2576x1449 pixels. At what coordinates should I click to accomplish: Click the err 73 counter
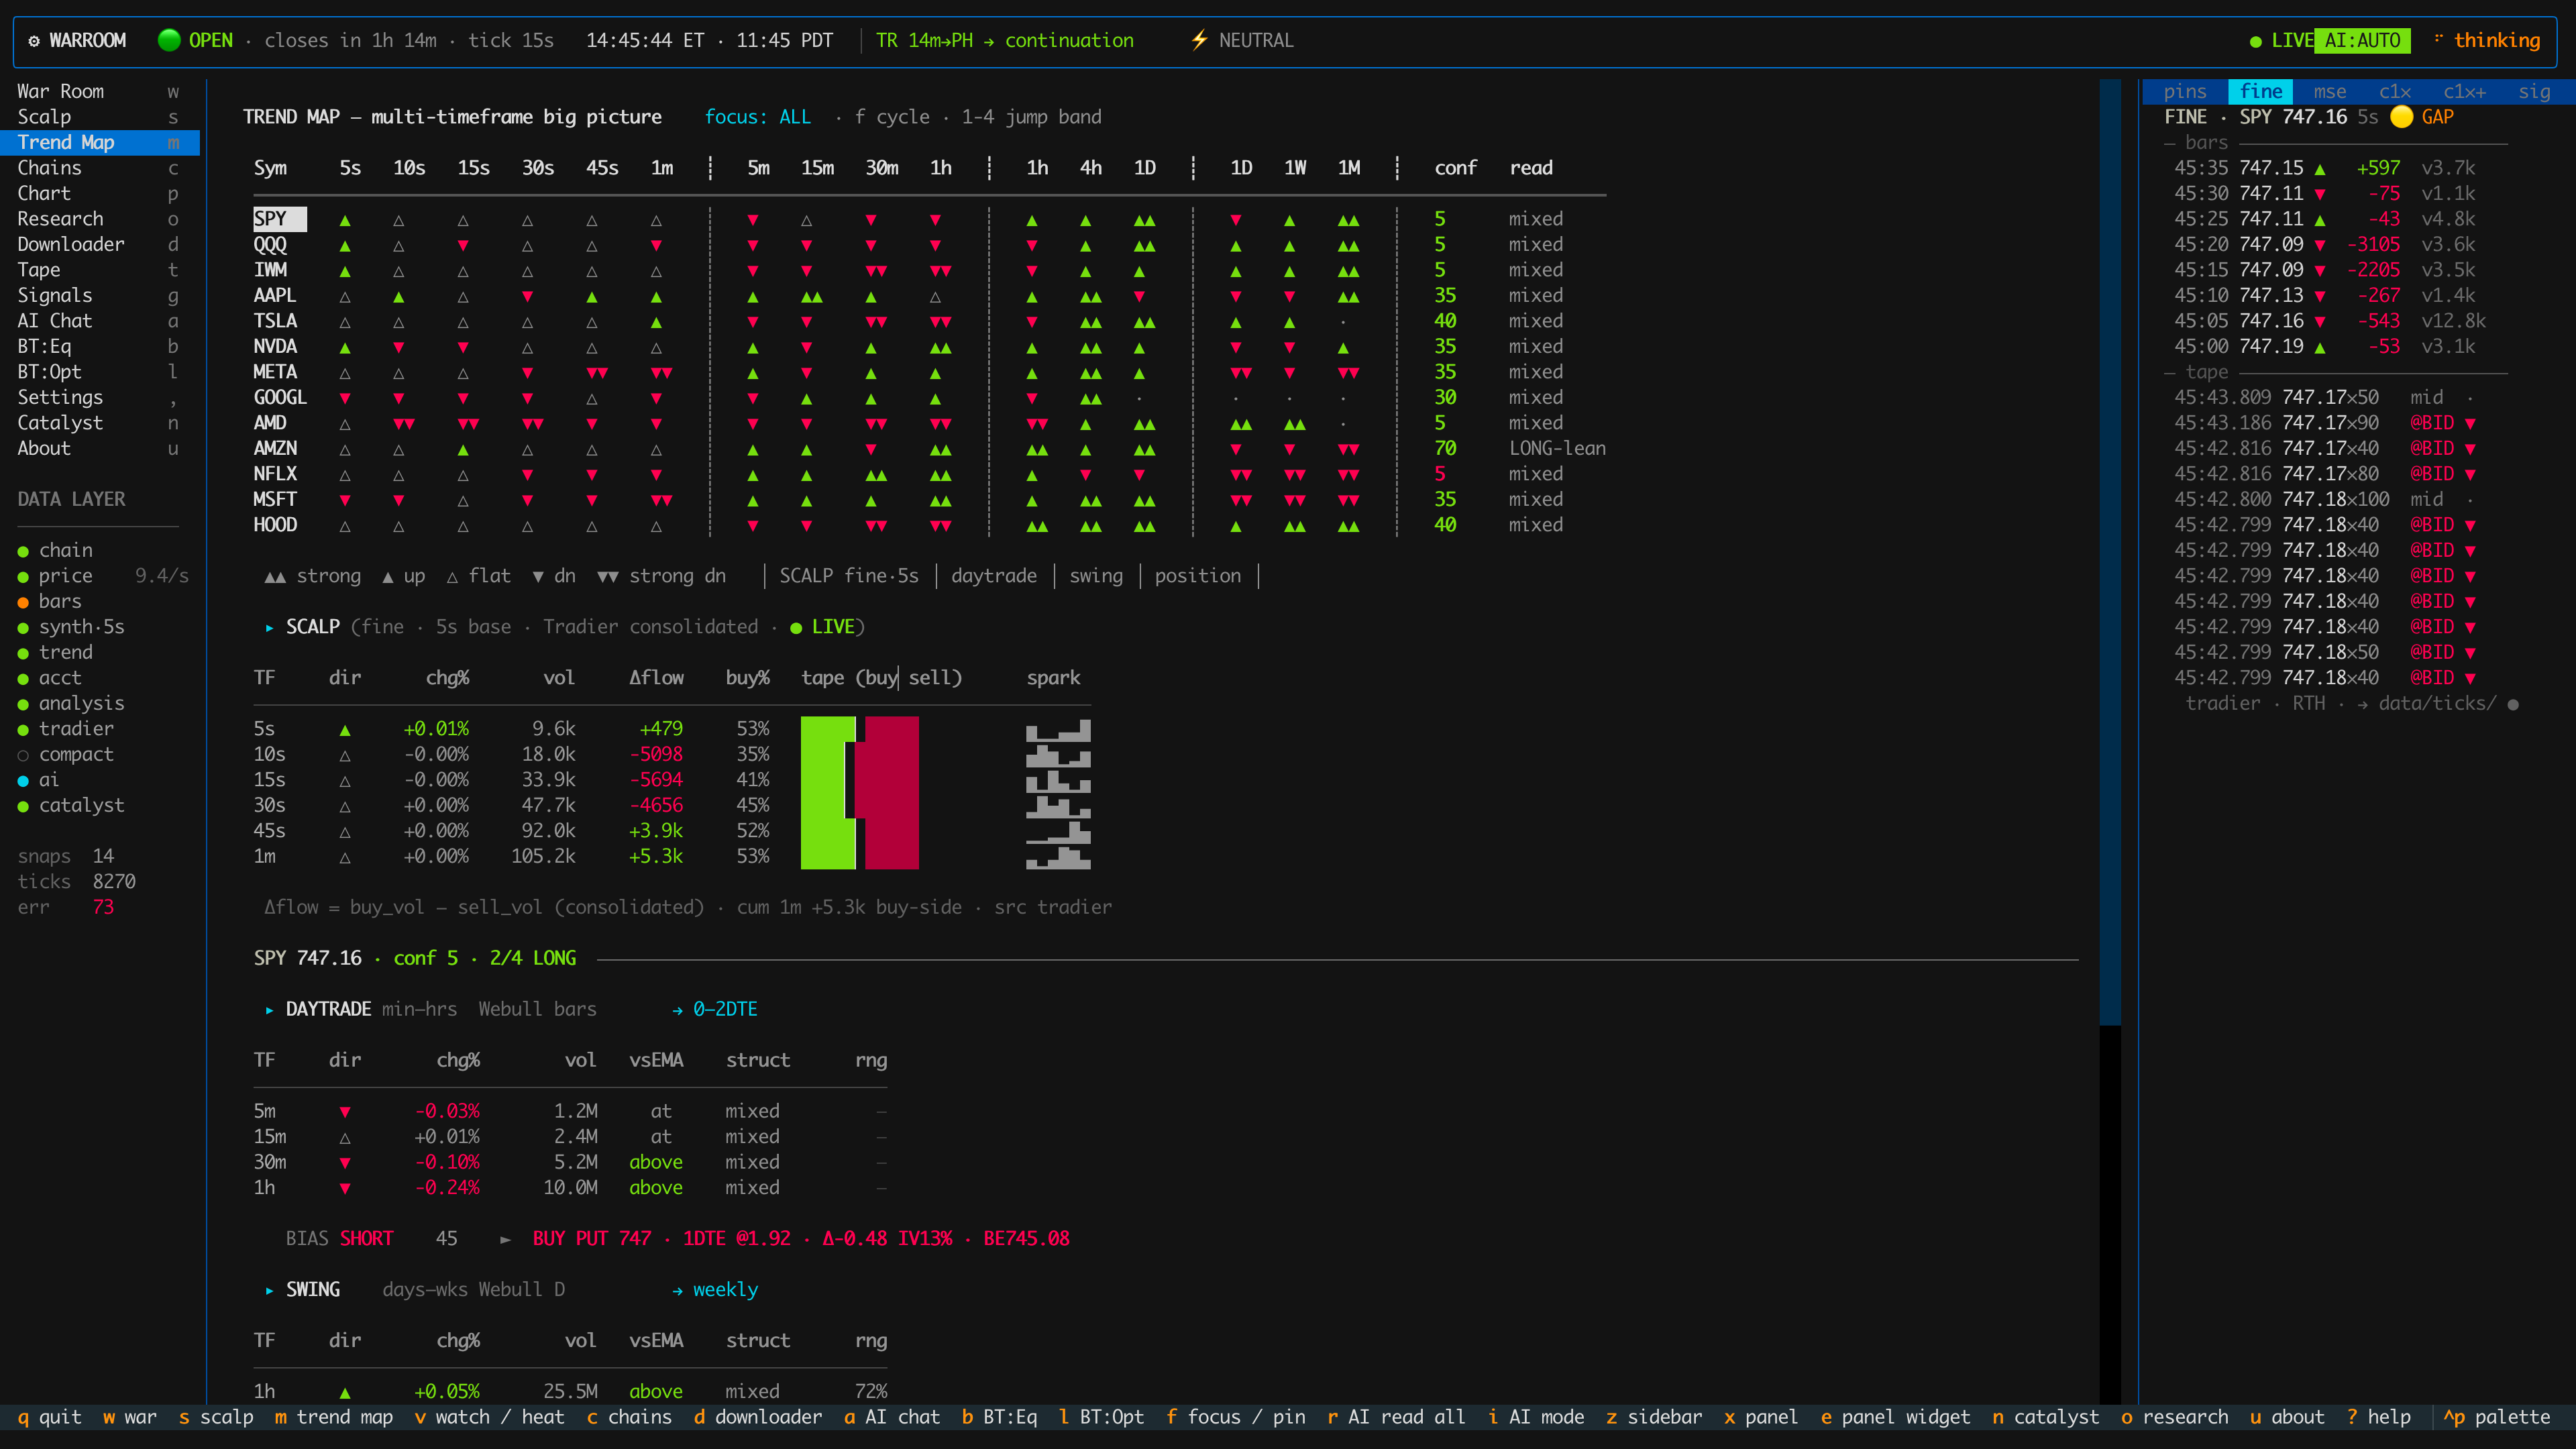(66, 907)
